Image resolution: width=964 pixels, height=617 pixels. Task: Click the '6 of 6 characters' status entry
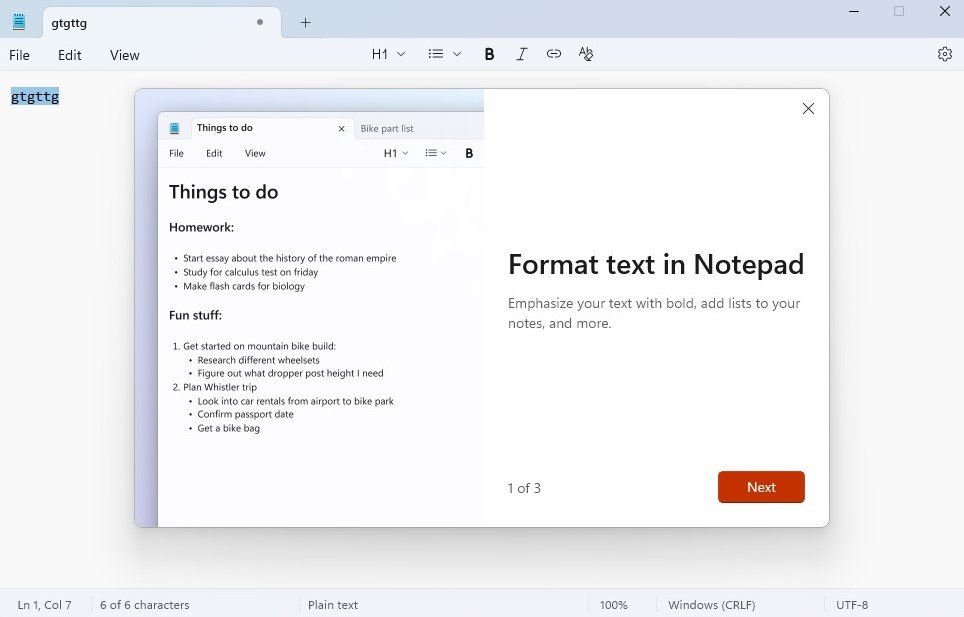click(x=144, y=605)
